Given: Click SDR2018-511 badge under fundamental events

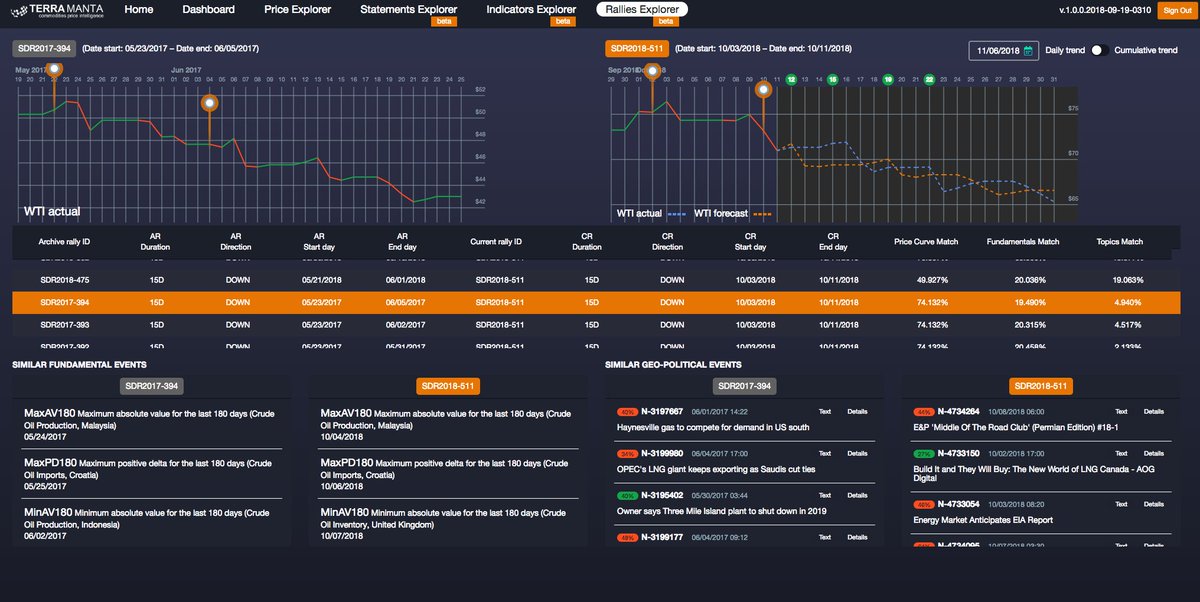Looking at the screenshot, I should pyautogui.click(x=448, y=385).
